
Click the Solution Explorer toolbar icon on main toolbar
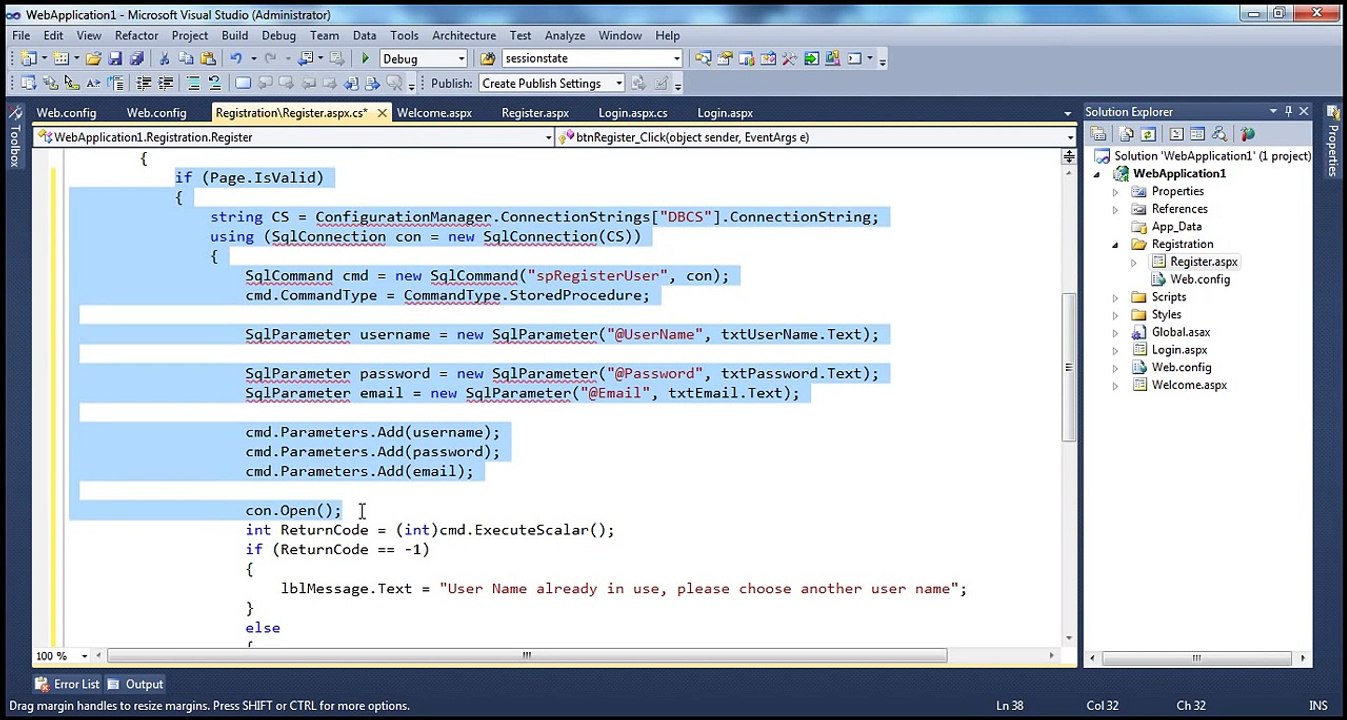pos(703,58)
